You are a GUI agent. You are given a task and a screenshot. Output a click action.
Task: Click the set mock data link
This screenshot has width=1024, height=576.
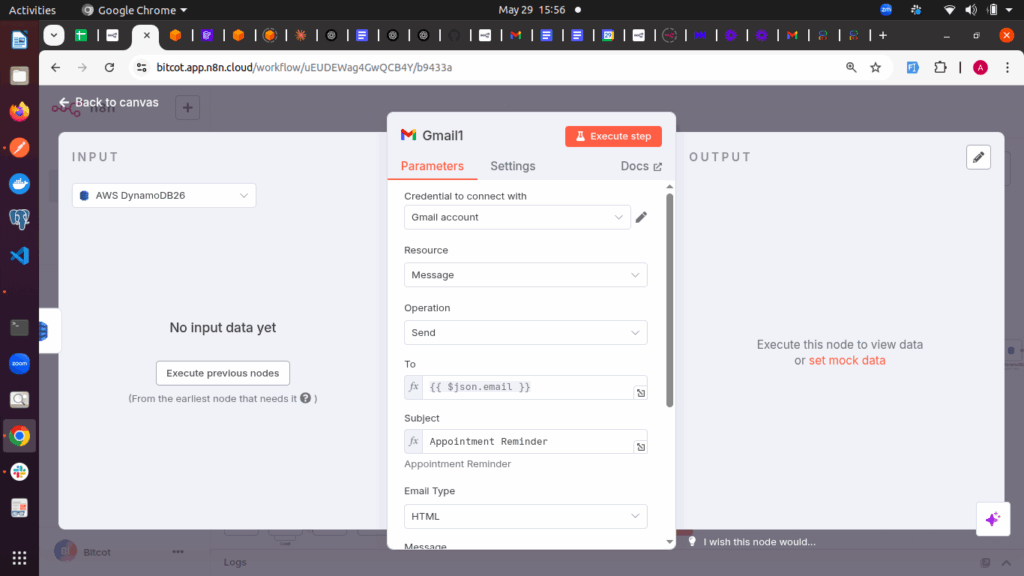click(846, 360)
